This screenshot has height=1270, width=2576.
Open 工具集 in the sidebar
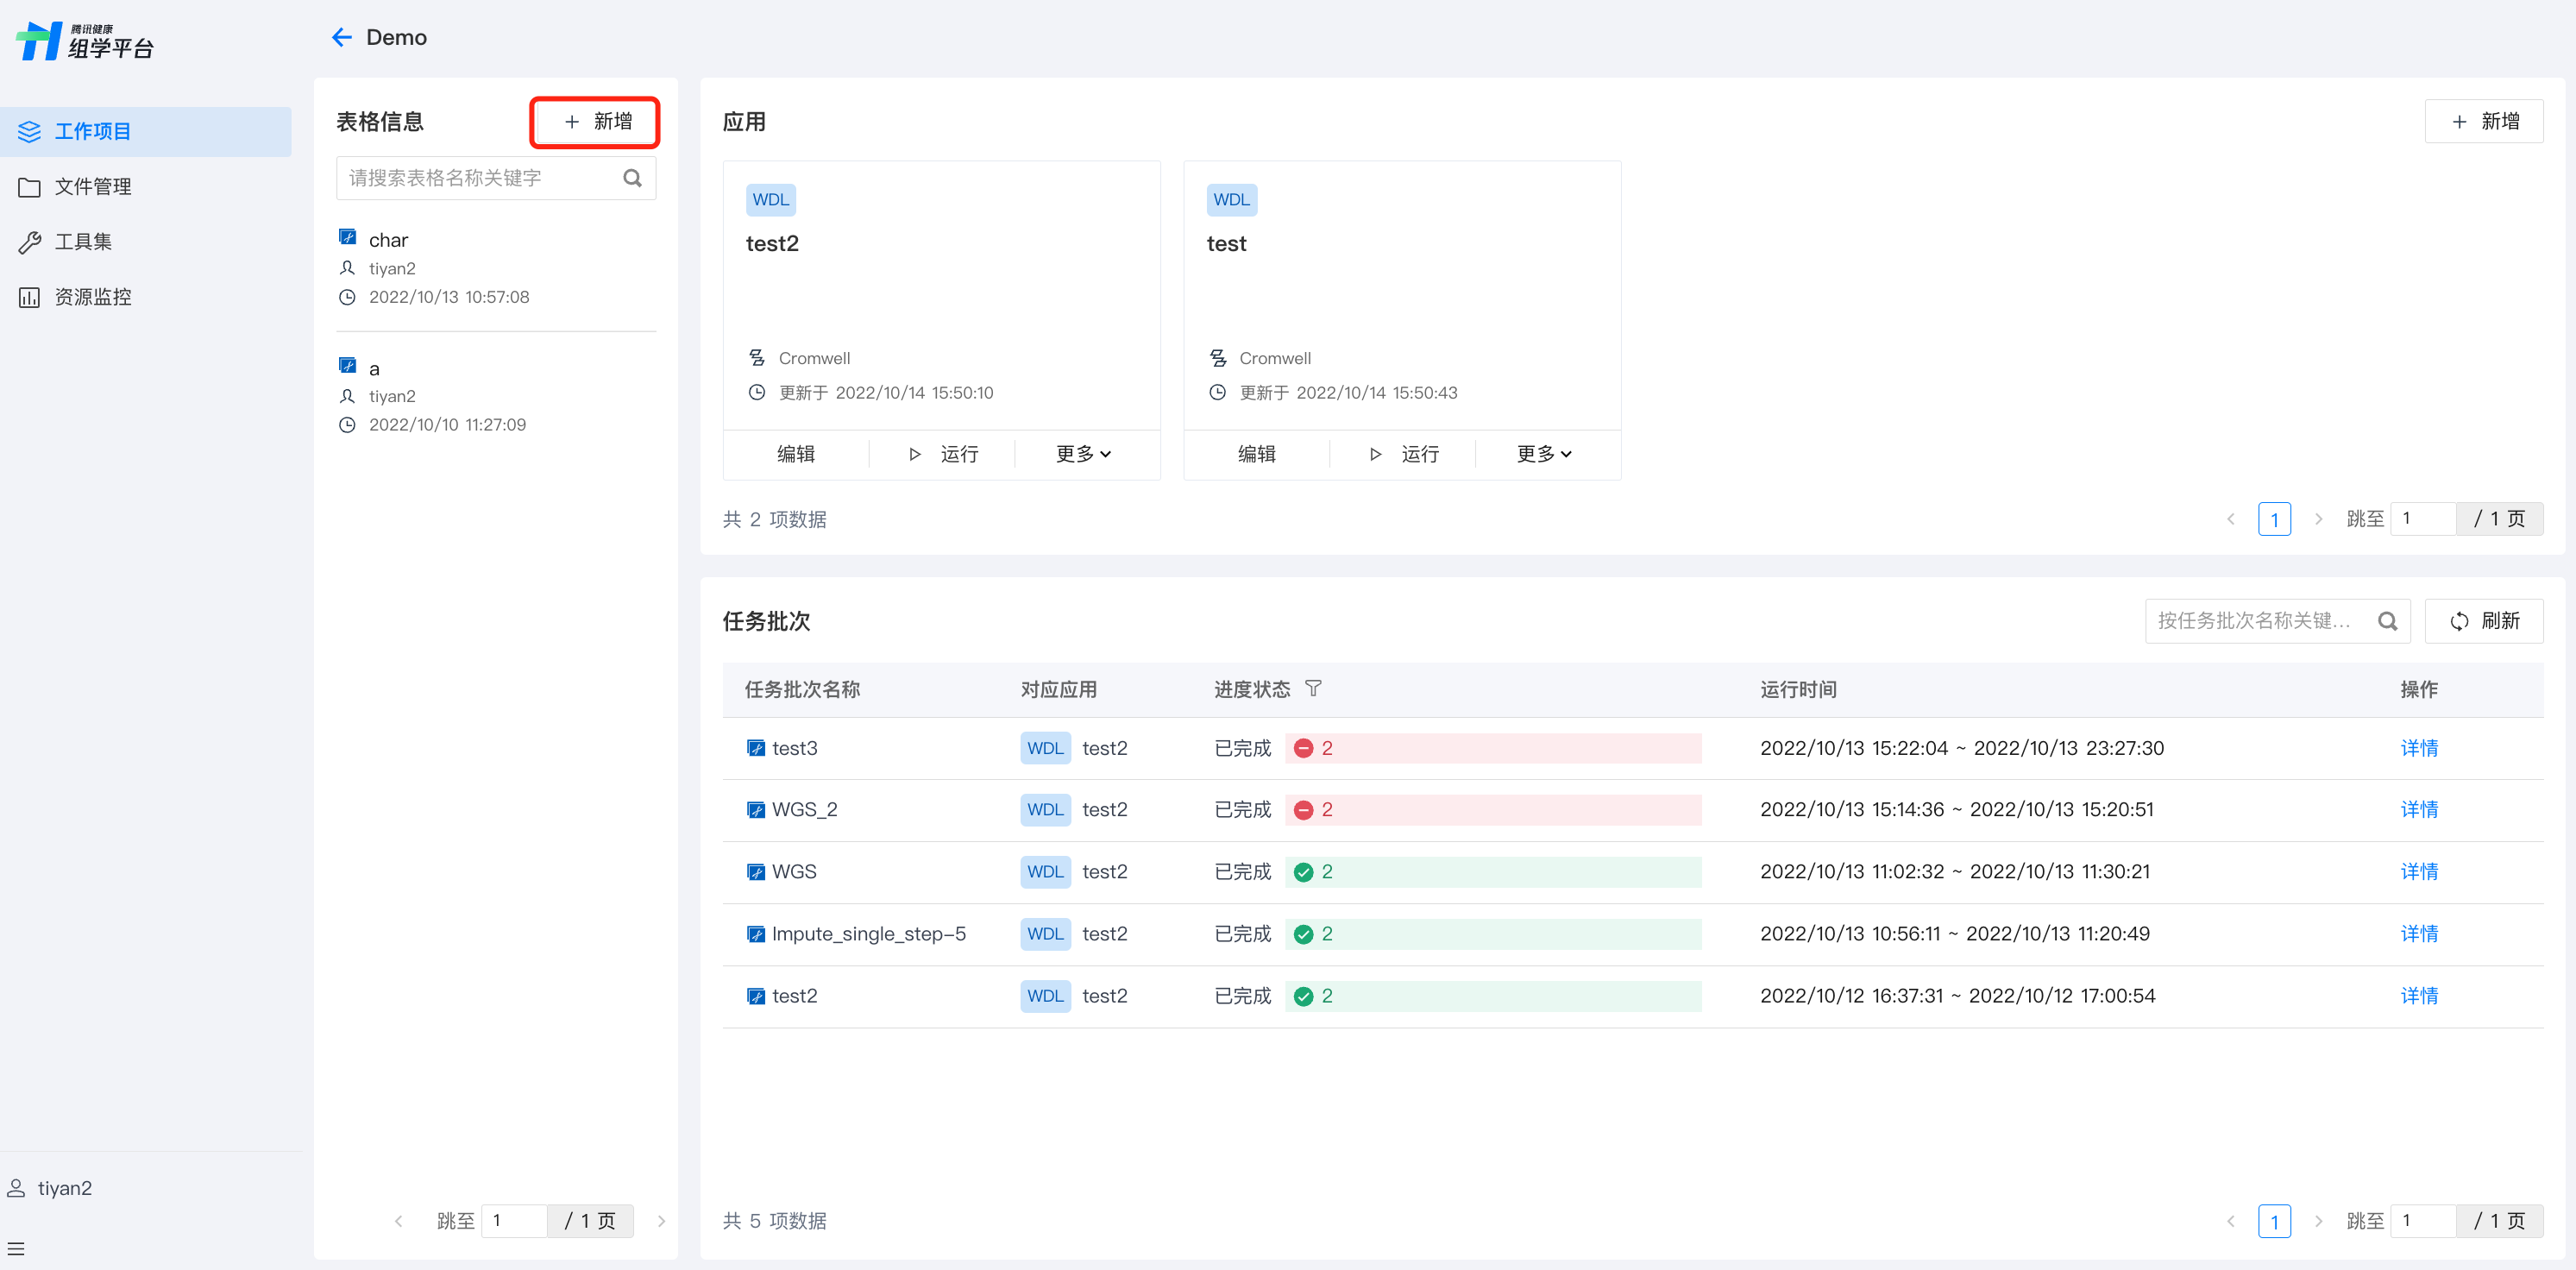click(83, 242)
